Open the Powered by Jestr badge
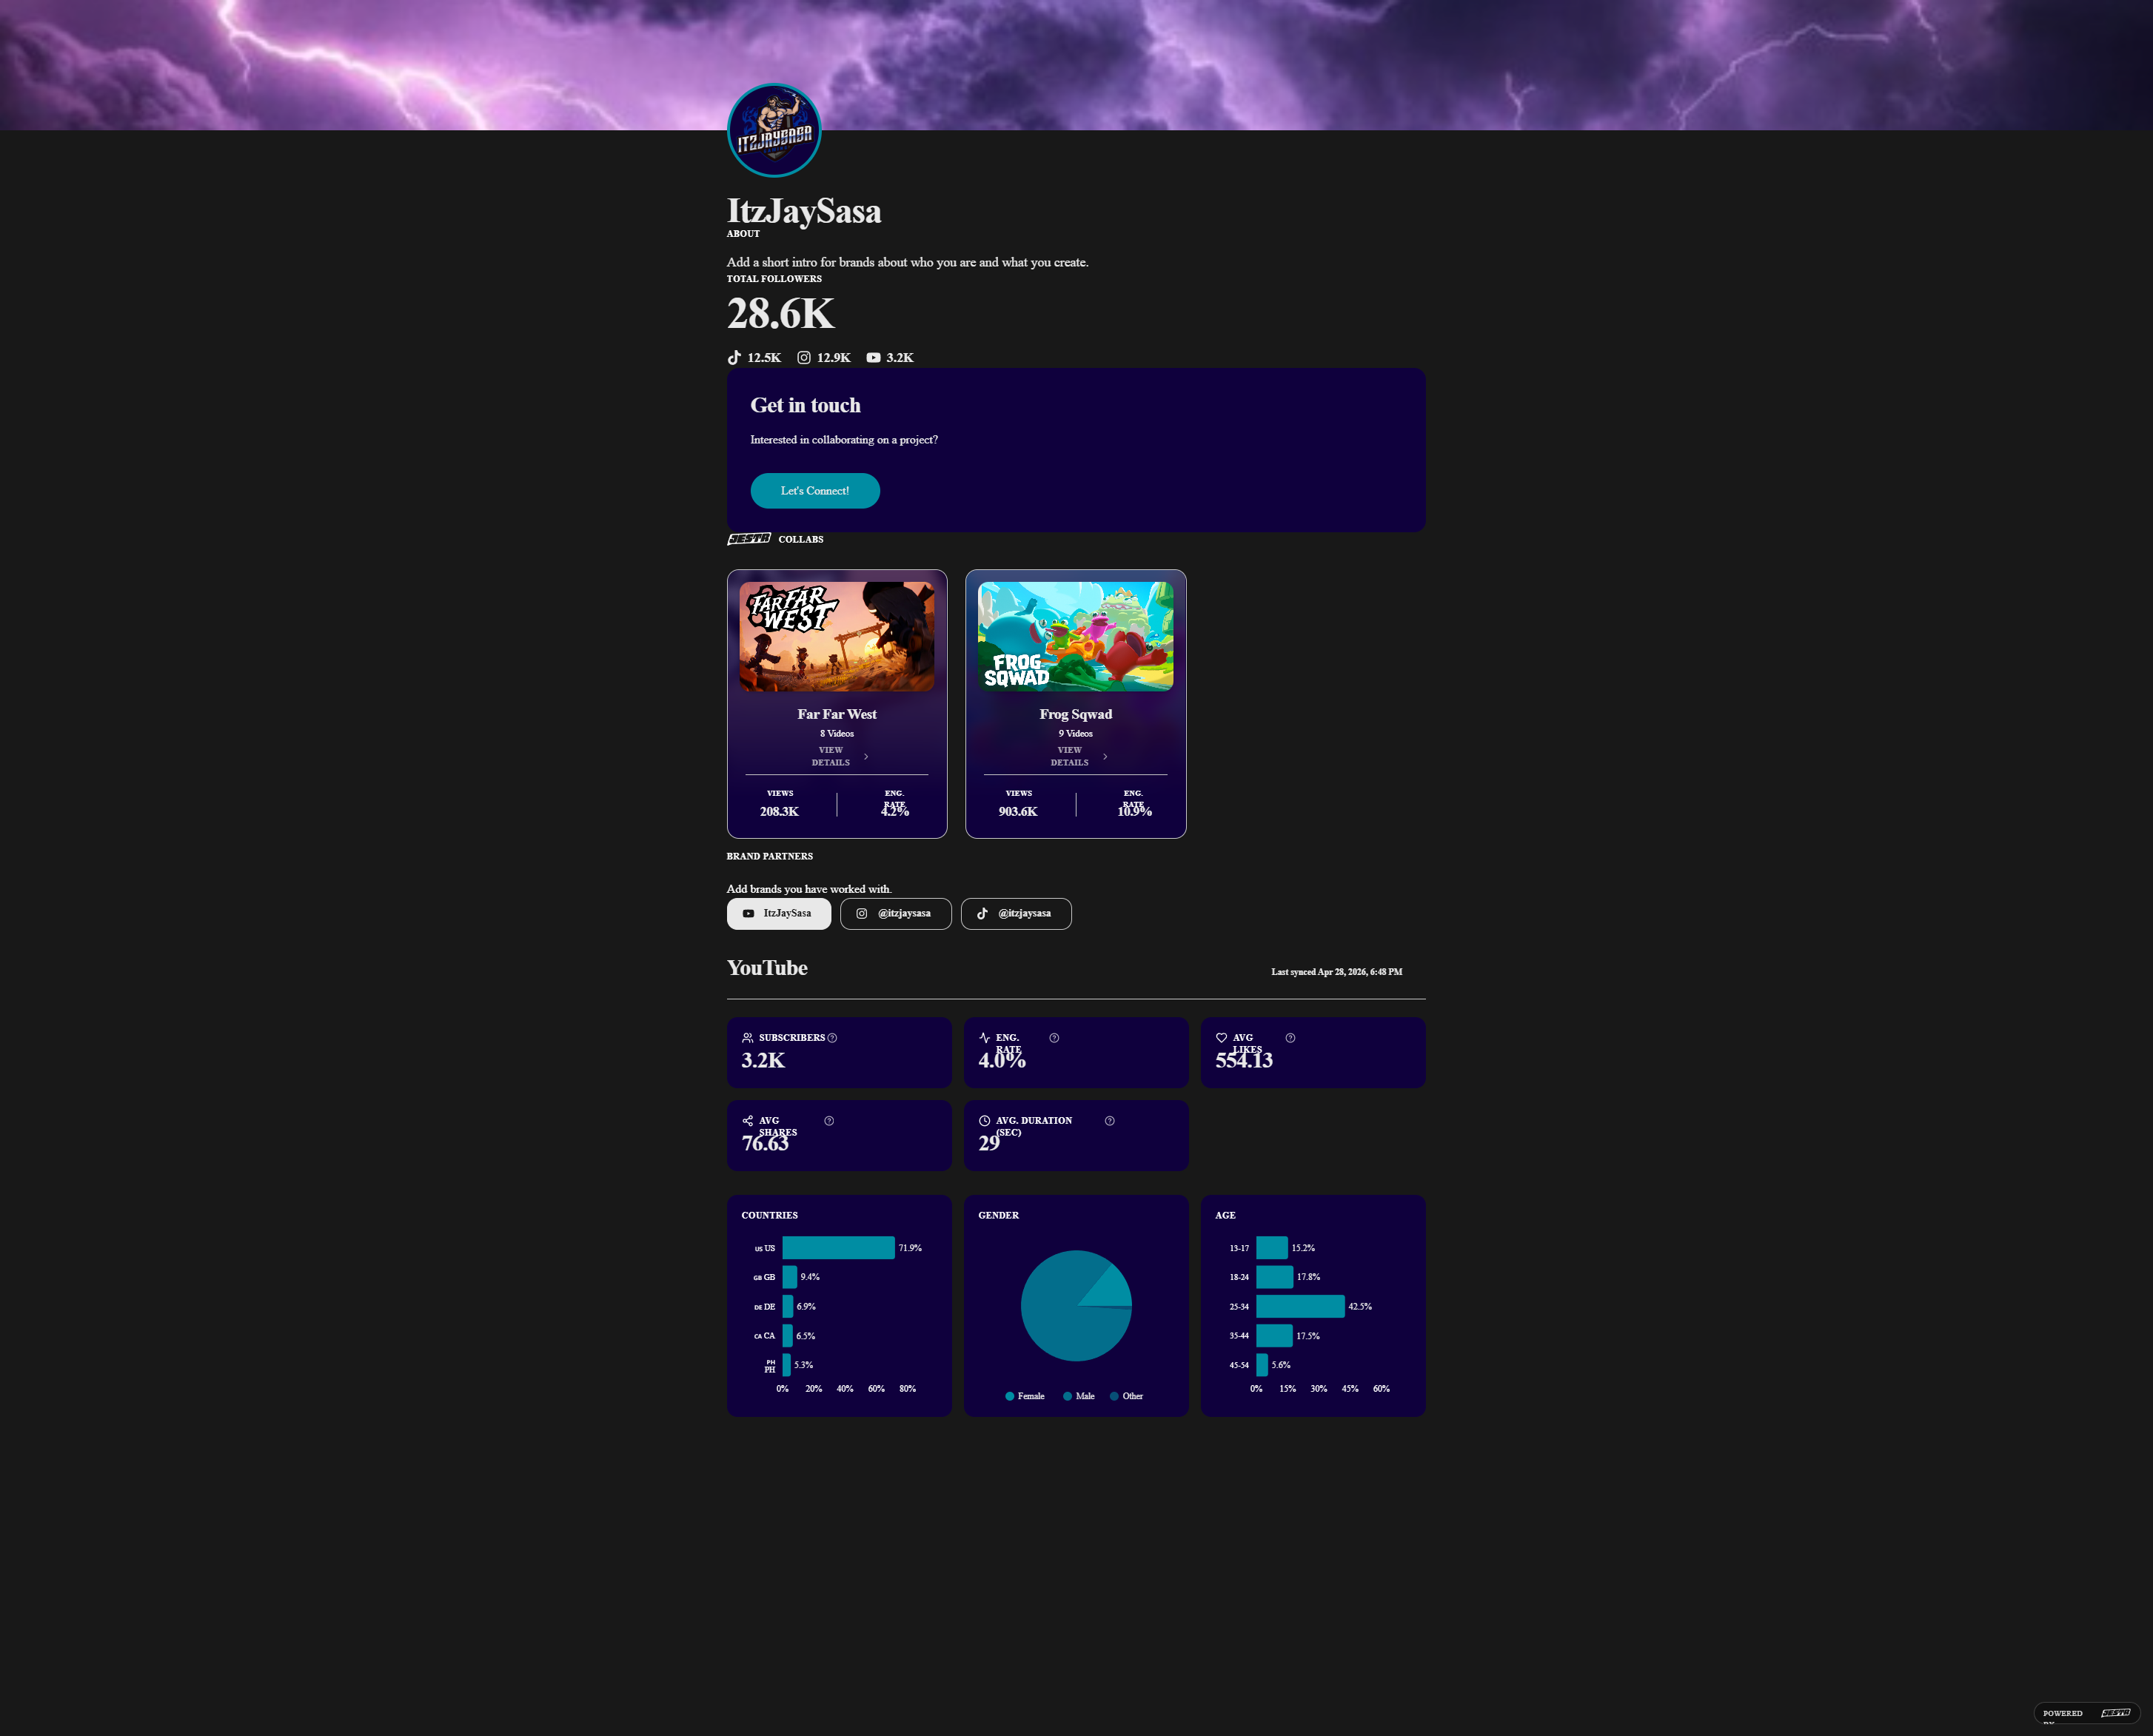The height and width of the screenshot is (1736, 2153). pos(2087,1713)
